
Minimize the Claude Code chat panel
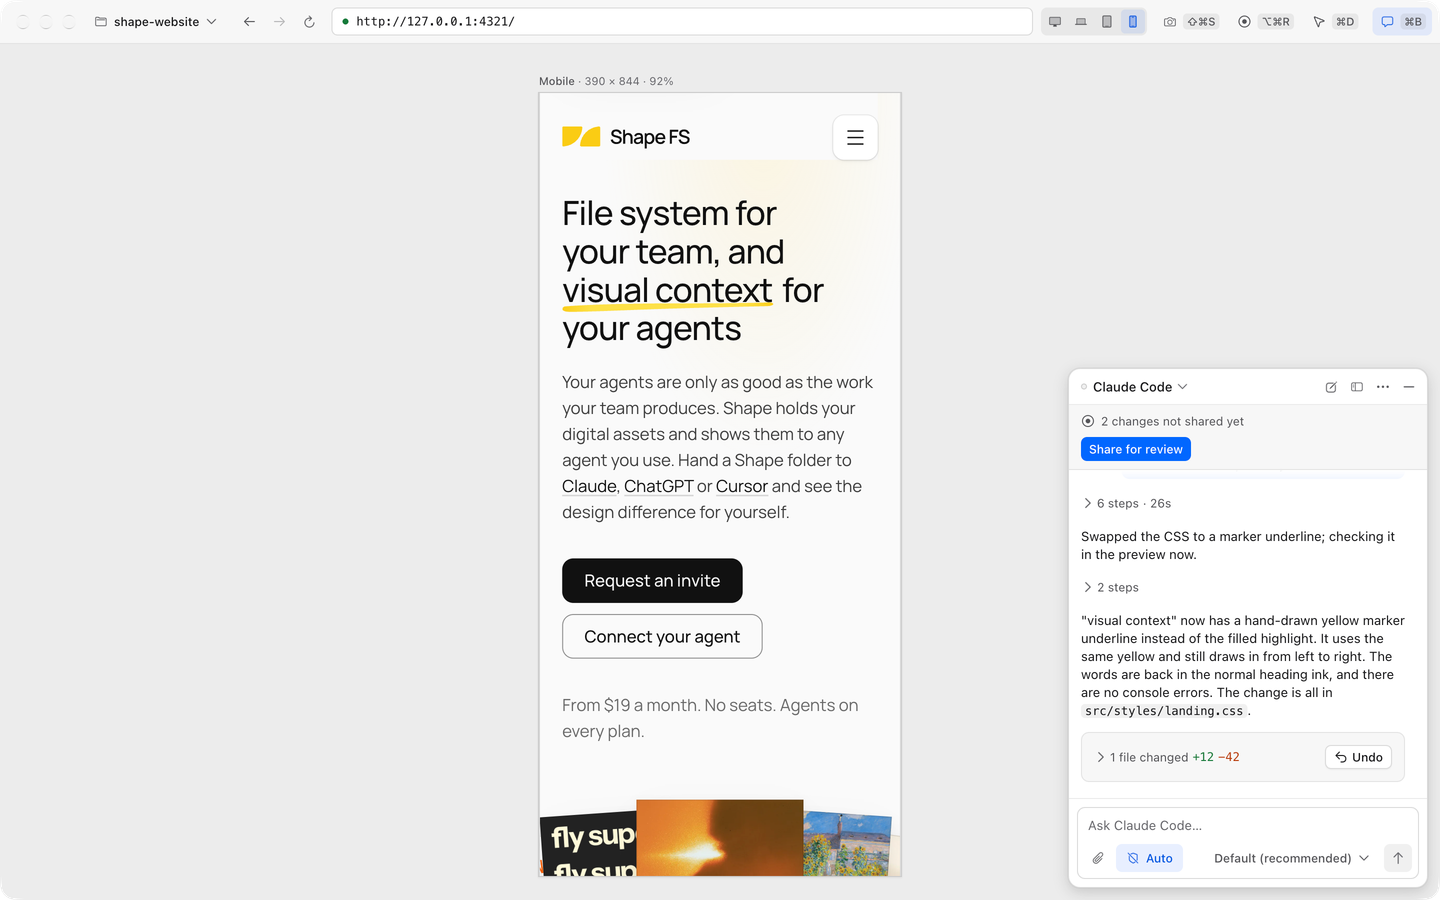pos(1409,387)
